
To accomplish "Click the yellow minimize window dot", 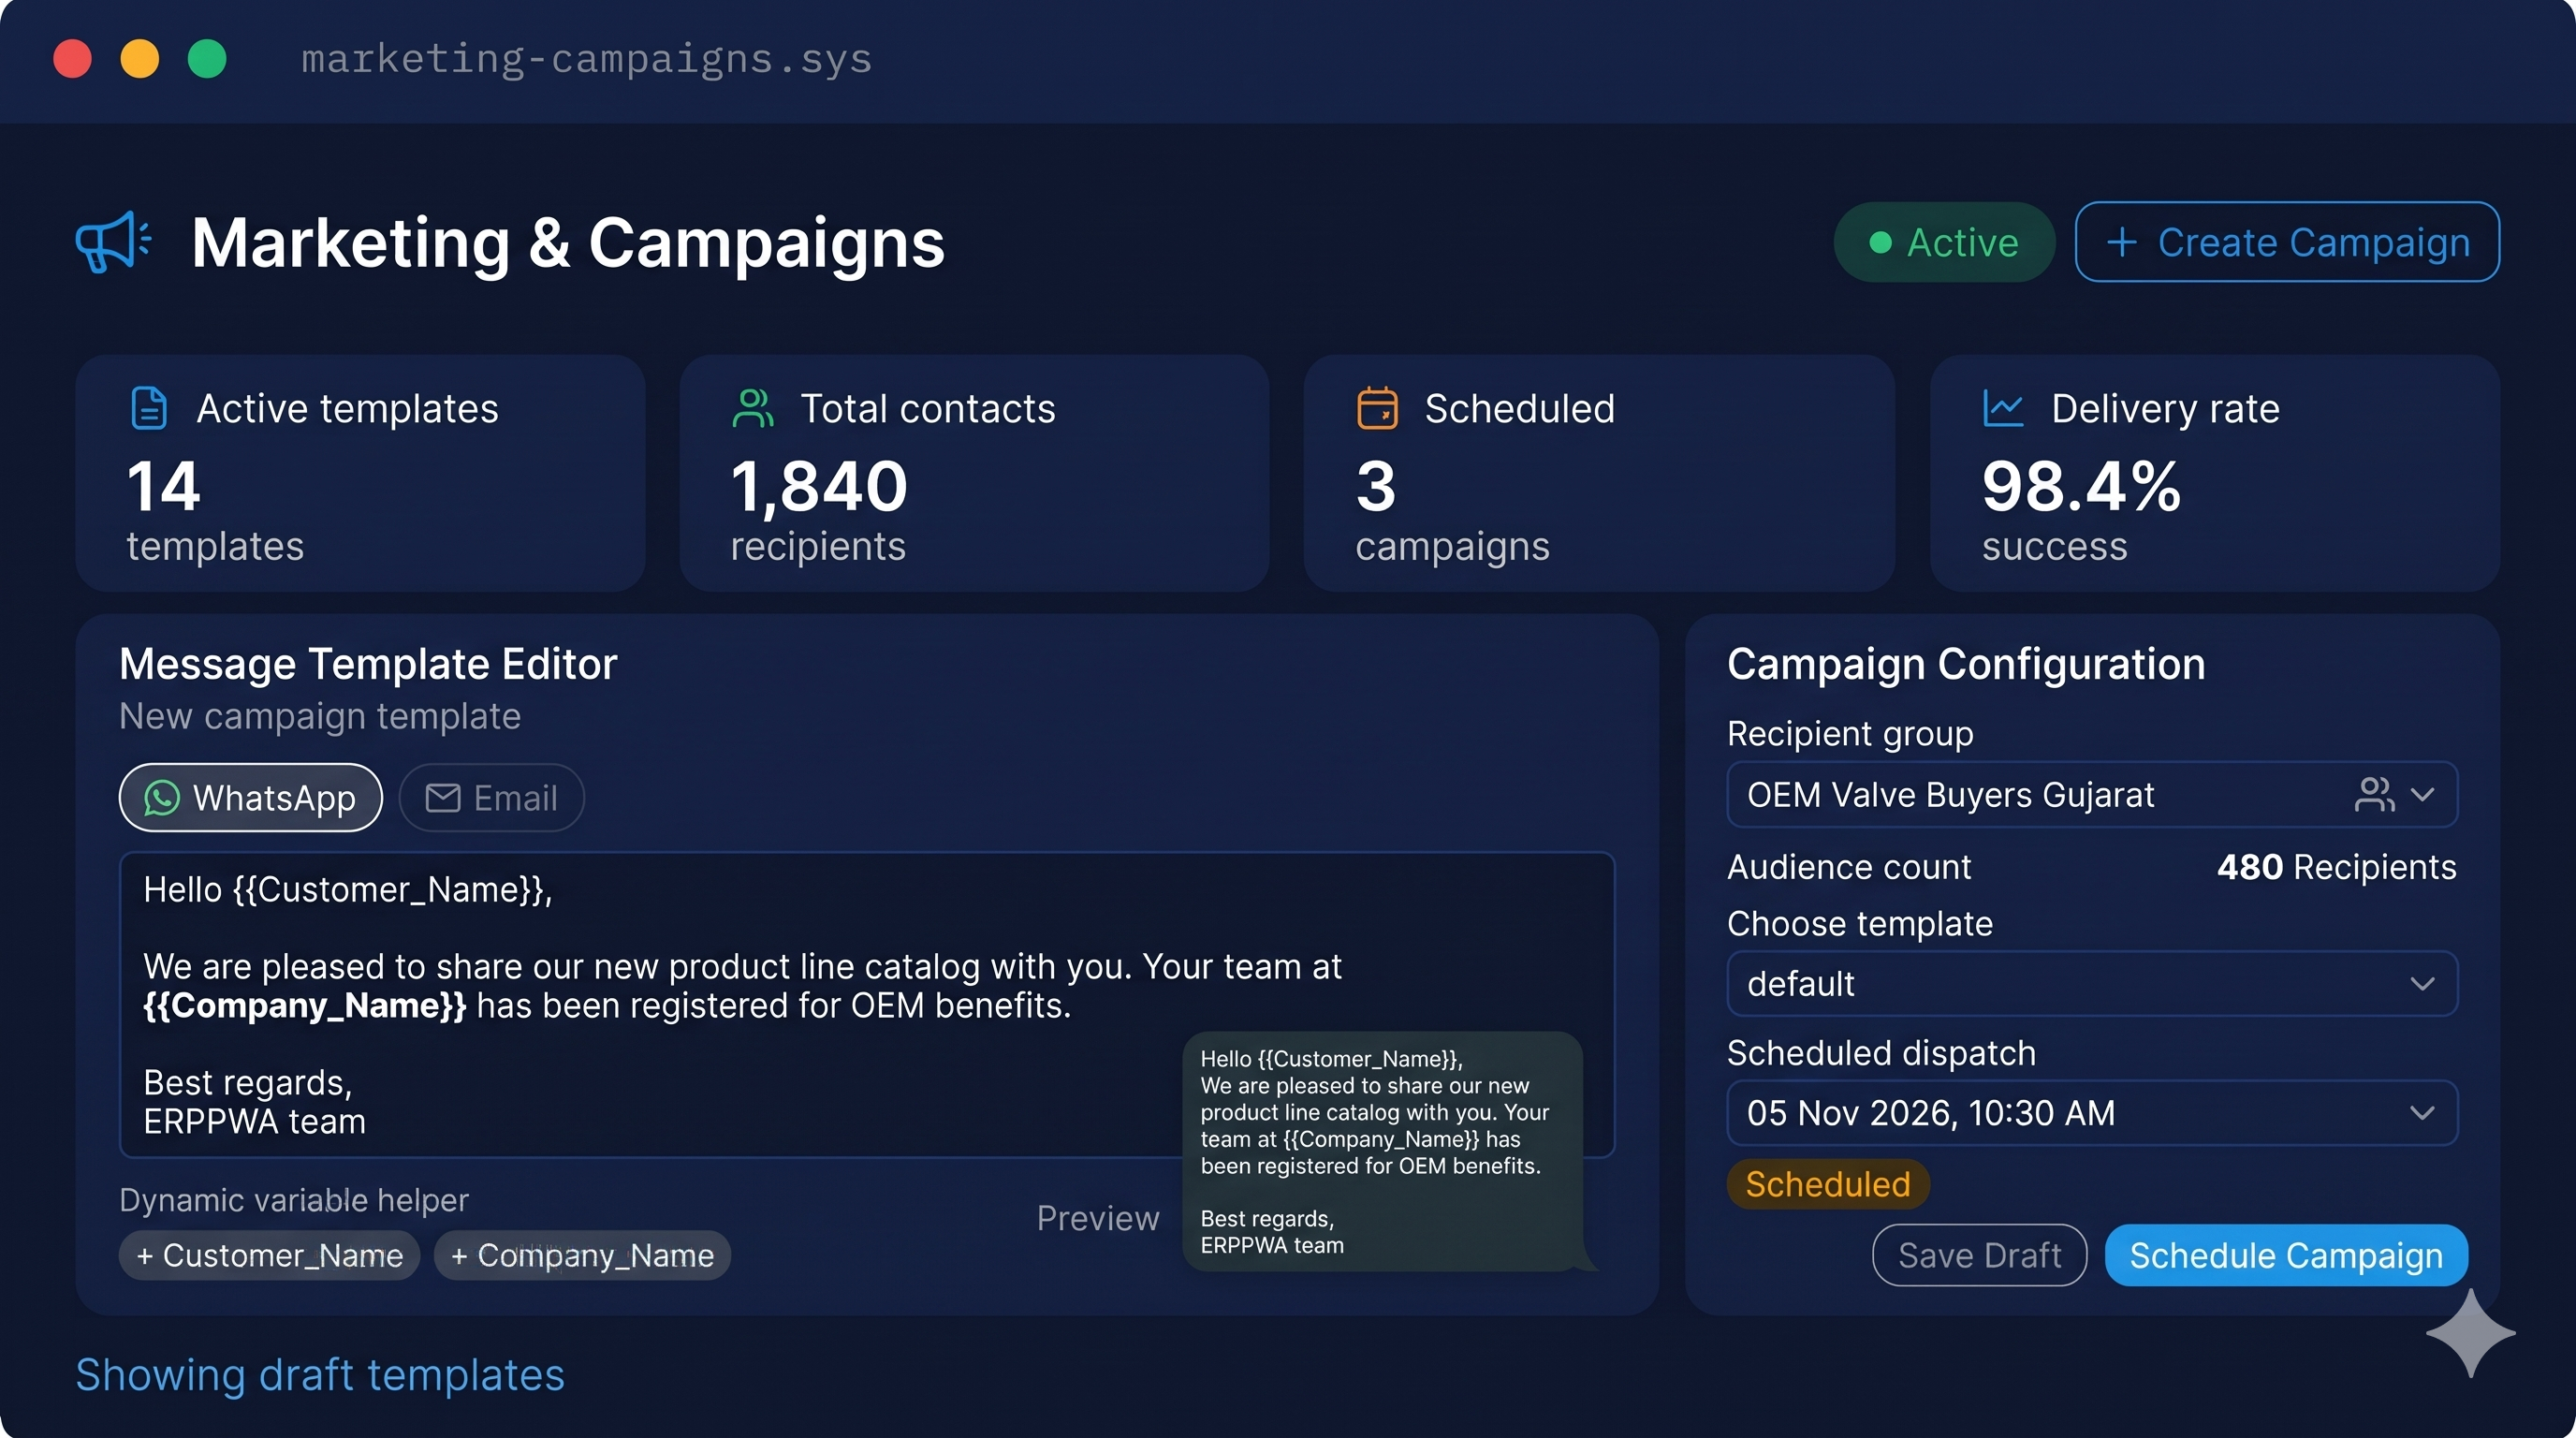I will (139, 58).
